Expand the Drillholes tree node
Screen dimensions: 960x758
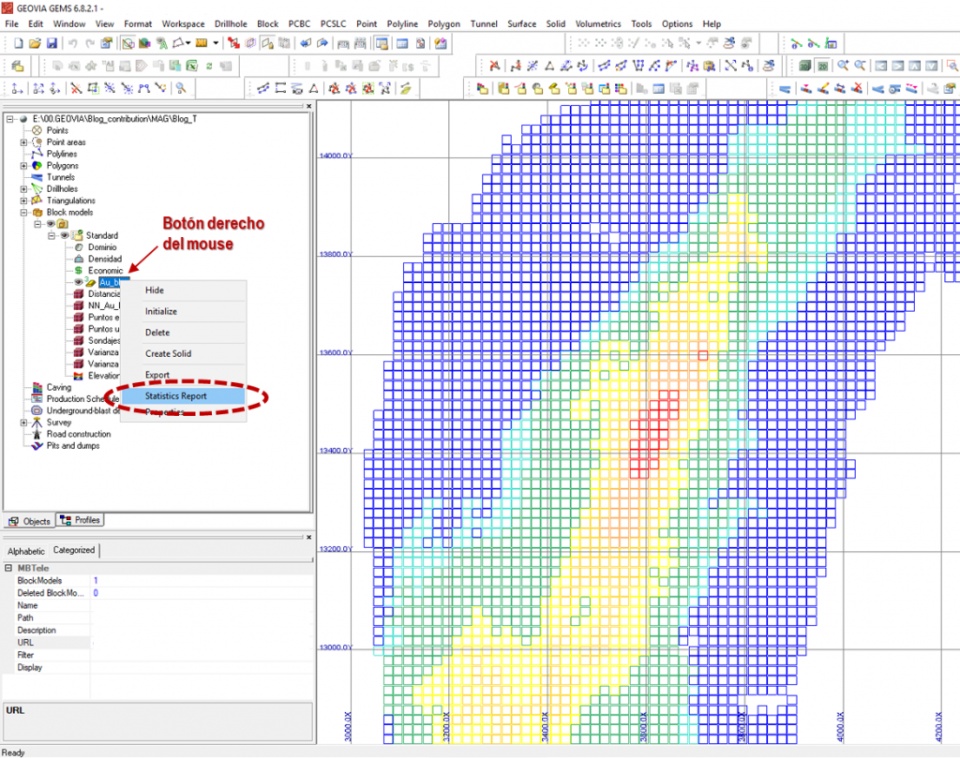(x=24, y=189)
